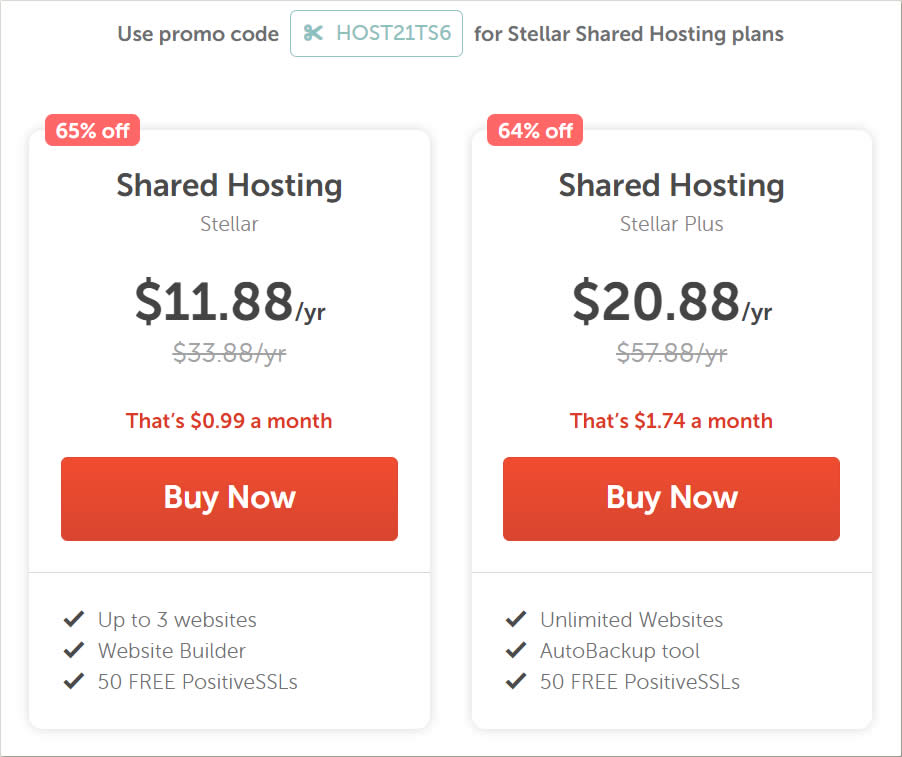Select the Stellar plan title

click(x=230, y=224)
